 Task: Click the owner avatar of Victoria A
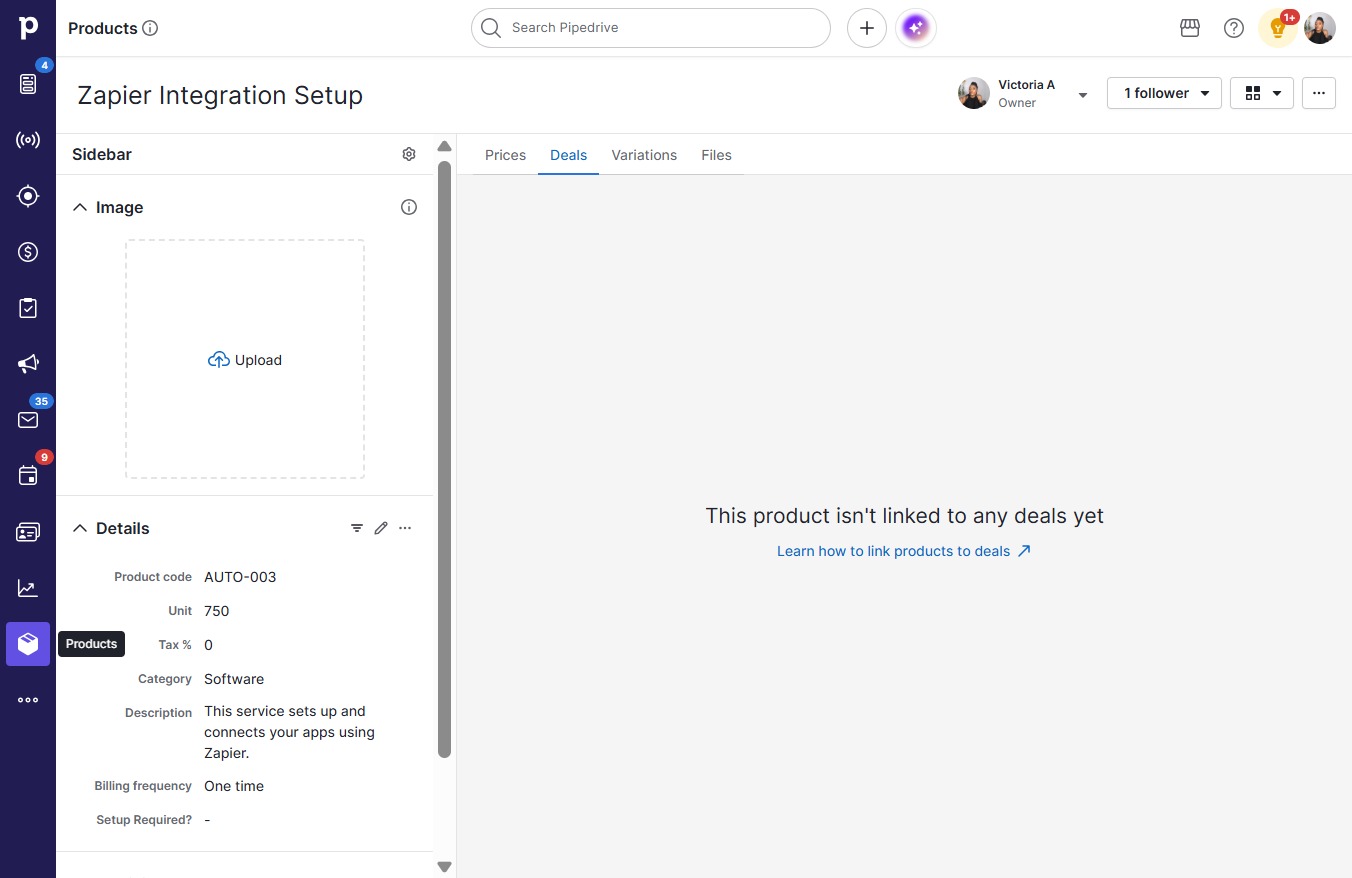974,93
